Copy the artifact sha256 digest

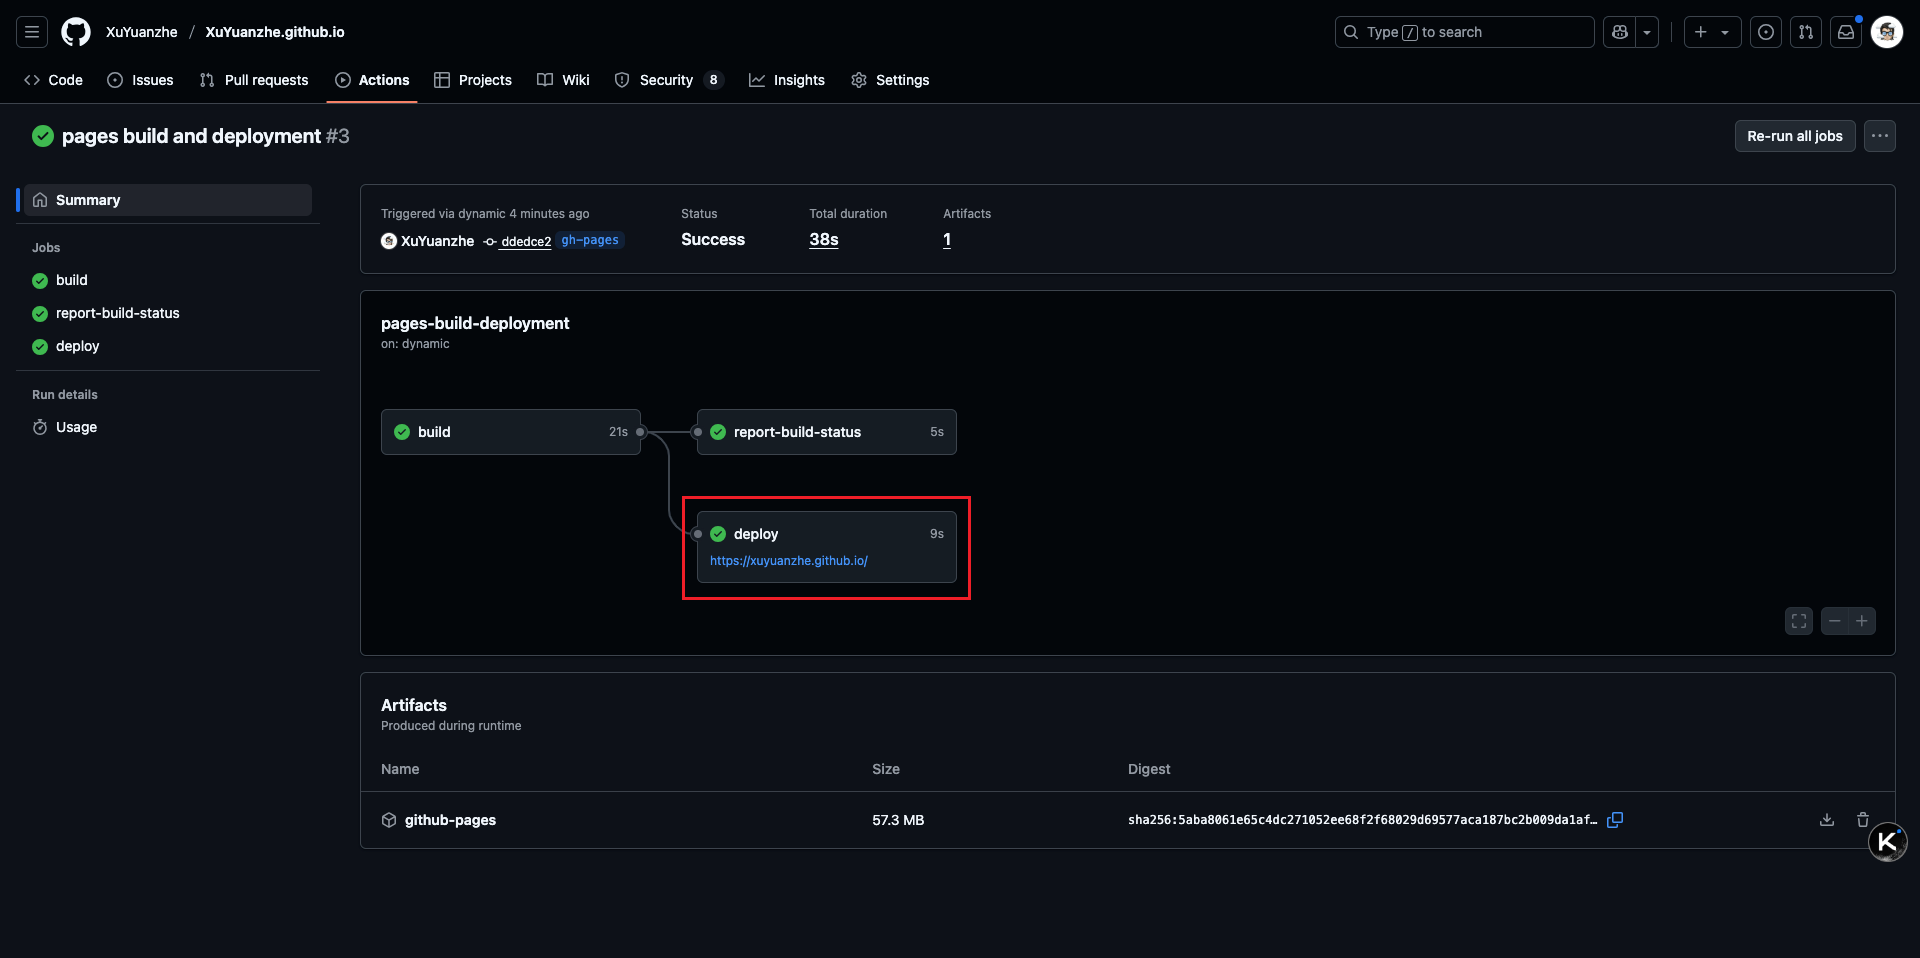point(1615,820)
